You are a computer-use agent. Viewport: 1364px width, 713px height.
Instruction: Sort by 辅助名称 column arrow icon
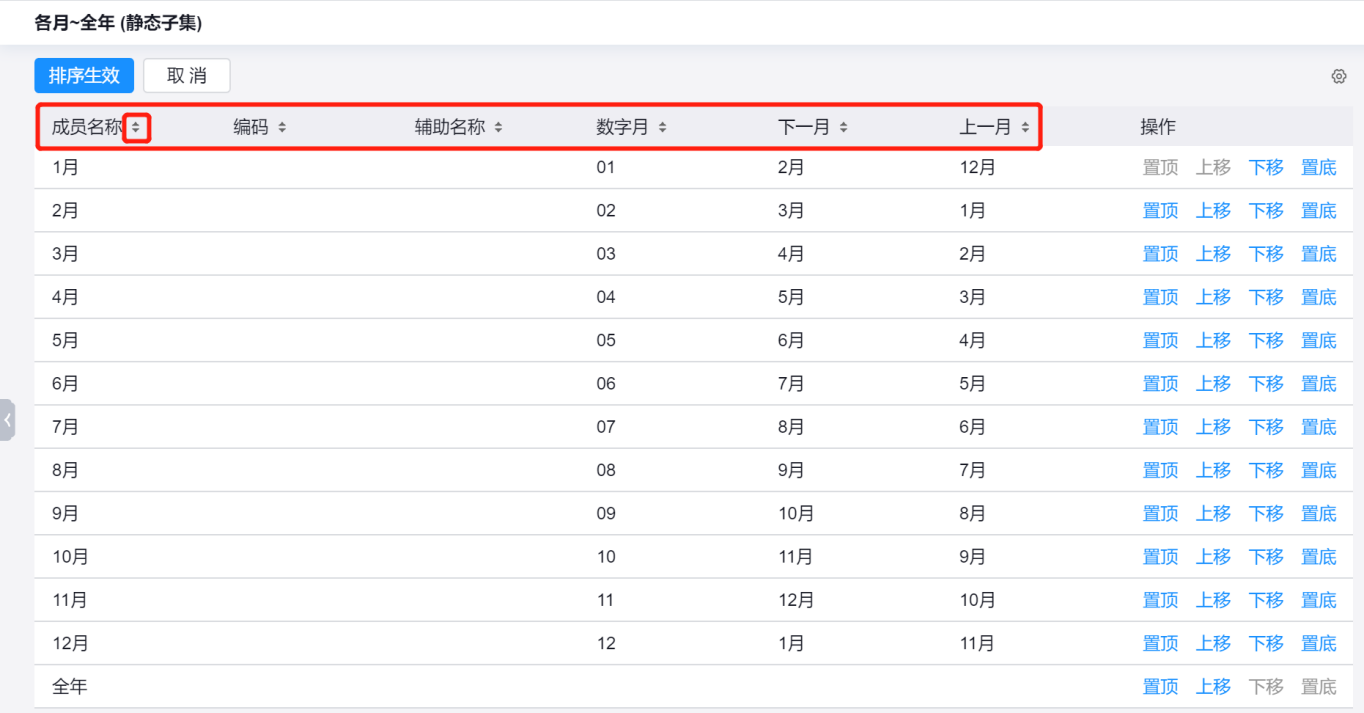tap(498, 128)
